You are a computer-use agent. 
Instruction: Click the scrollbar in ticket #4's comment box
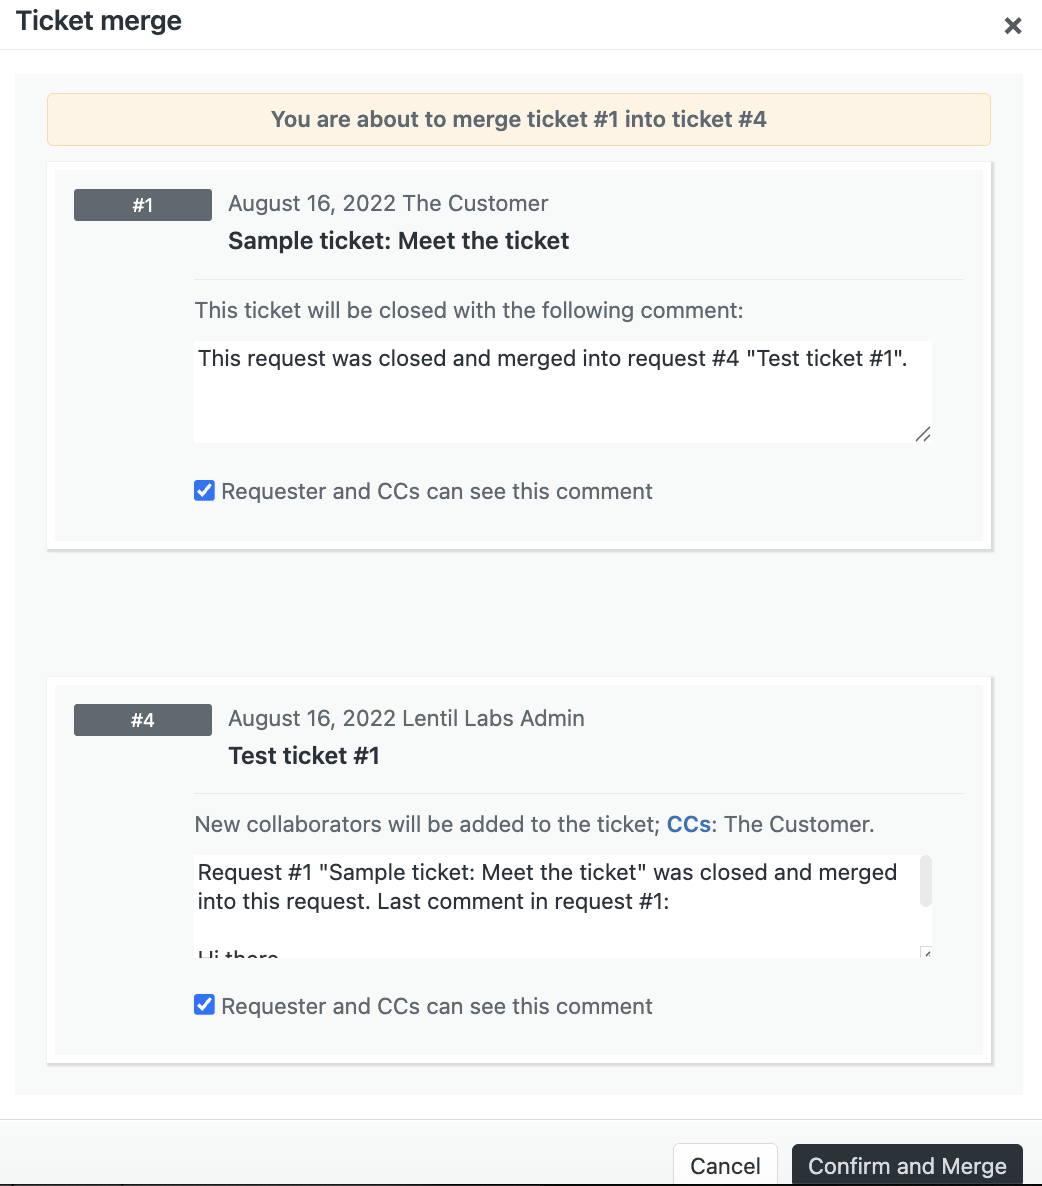pos(926,880)
